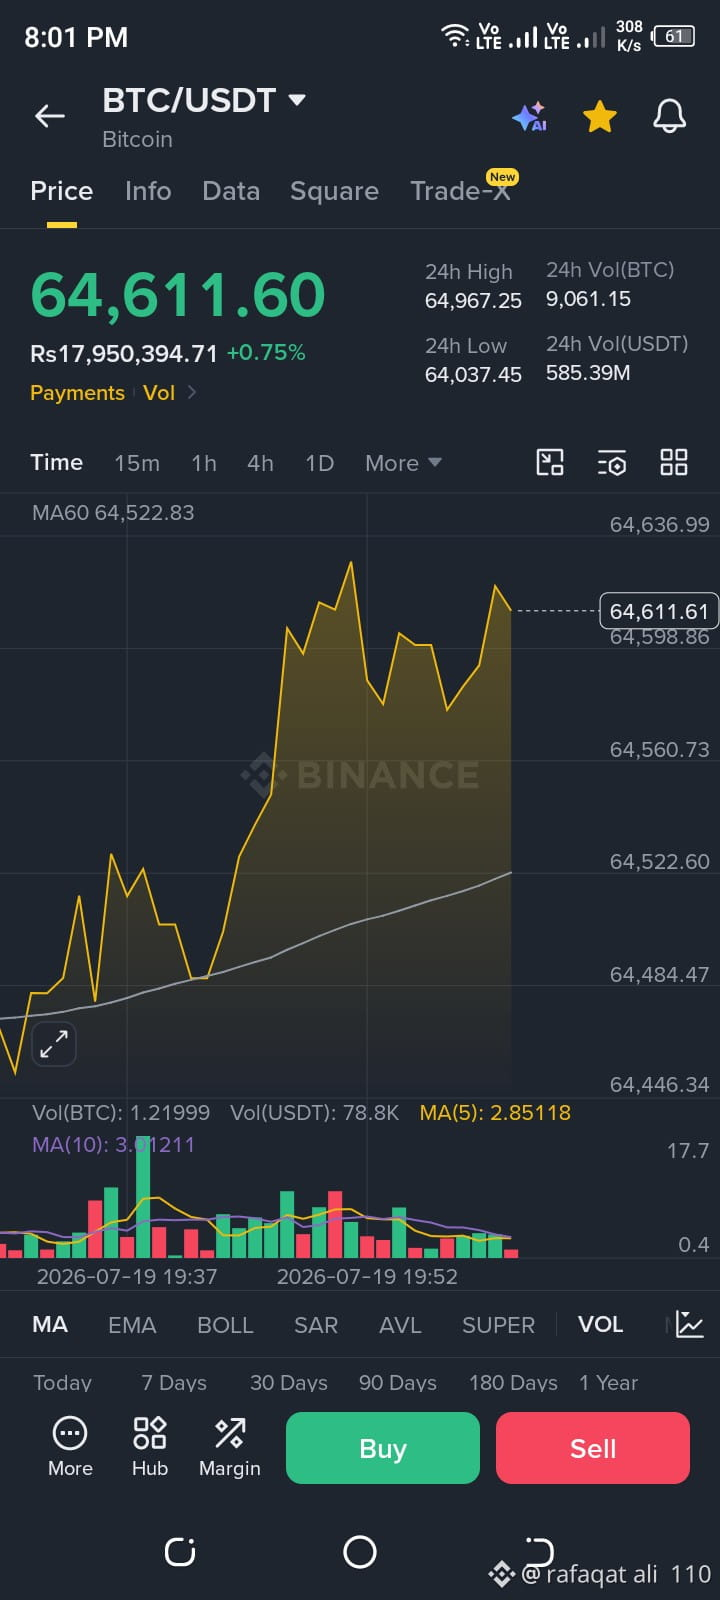This screenshot has width=720, height=1600.
Task: Select the Today performance range
Action: pos(62,1383)
